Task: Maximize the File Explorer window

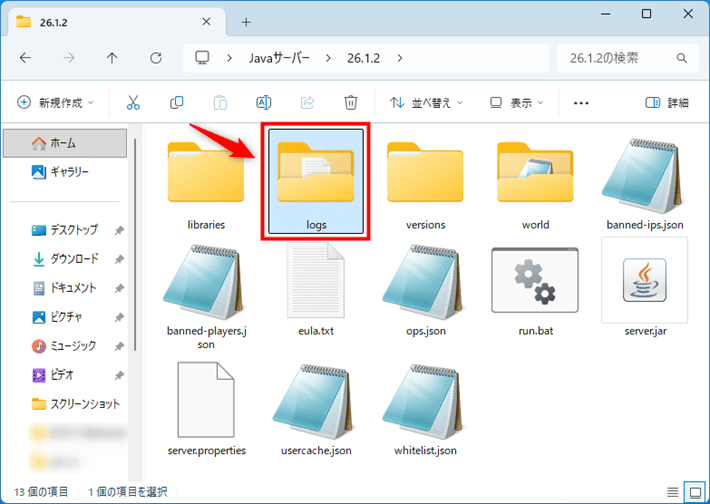Action: pyautogui.click(x=647, y=14)
